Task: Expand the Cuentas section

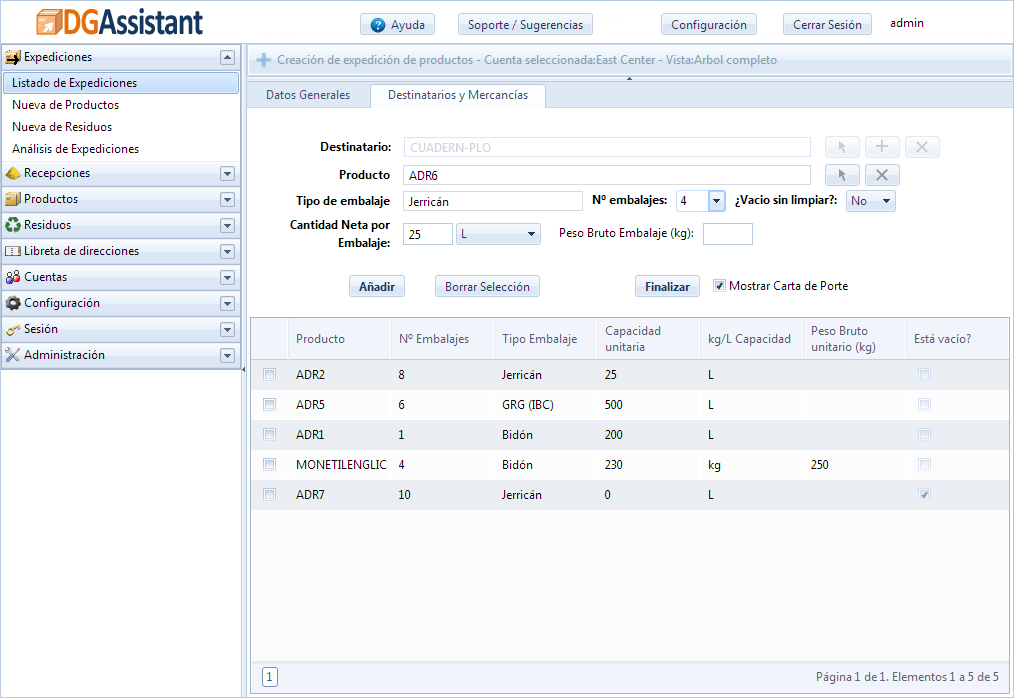Action: click(x=227, y=278)
